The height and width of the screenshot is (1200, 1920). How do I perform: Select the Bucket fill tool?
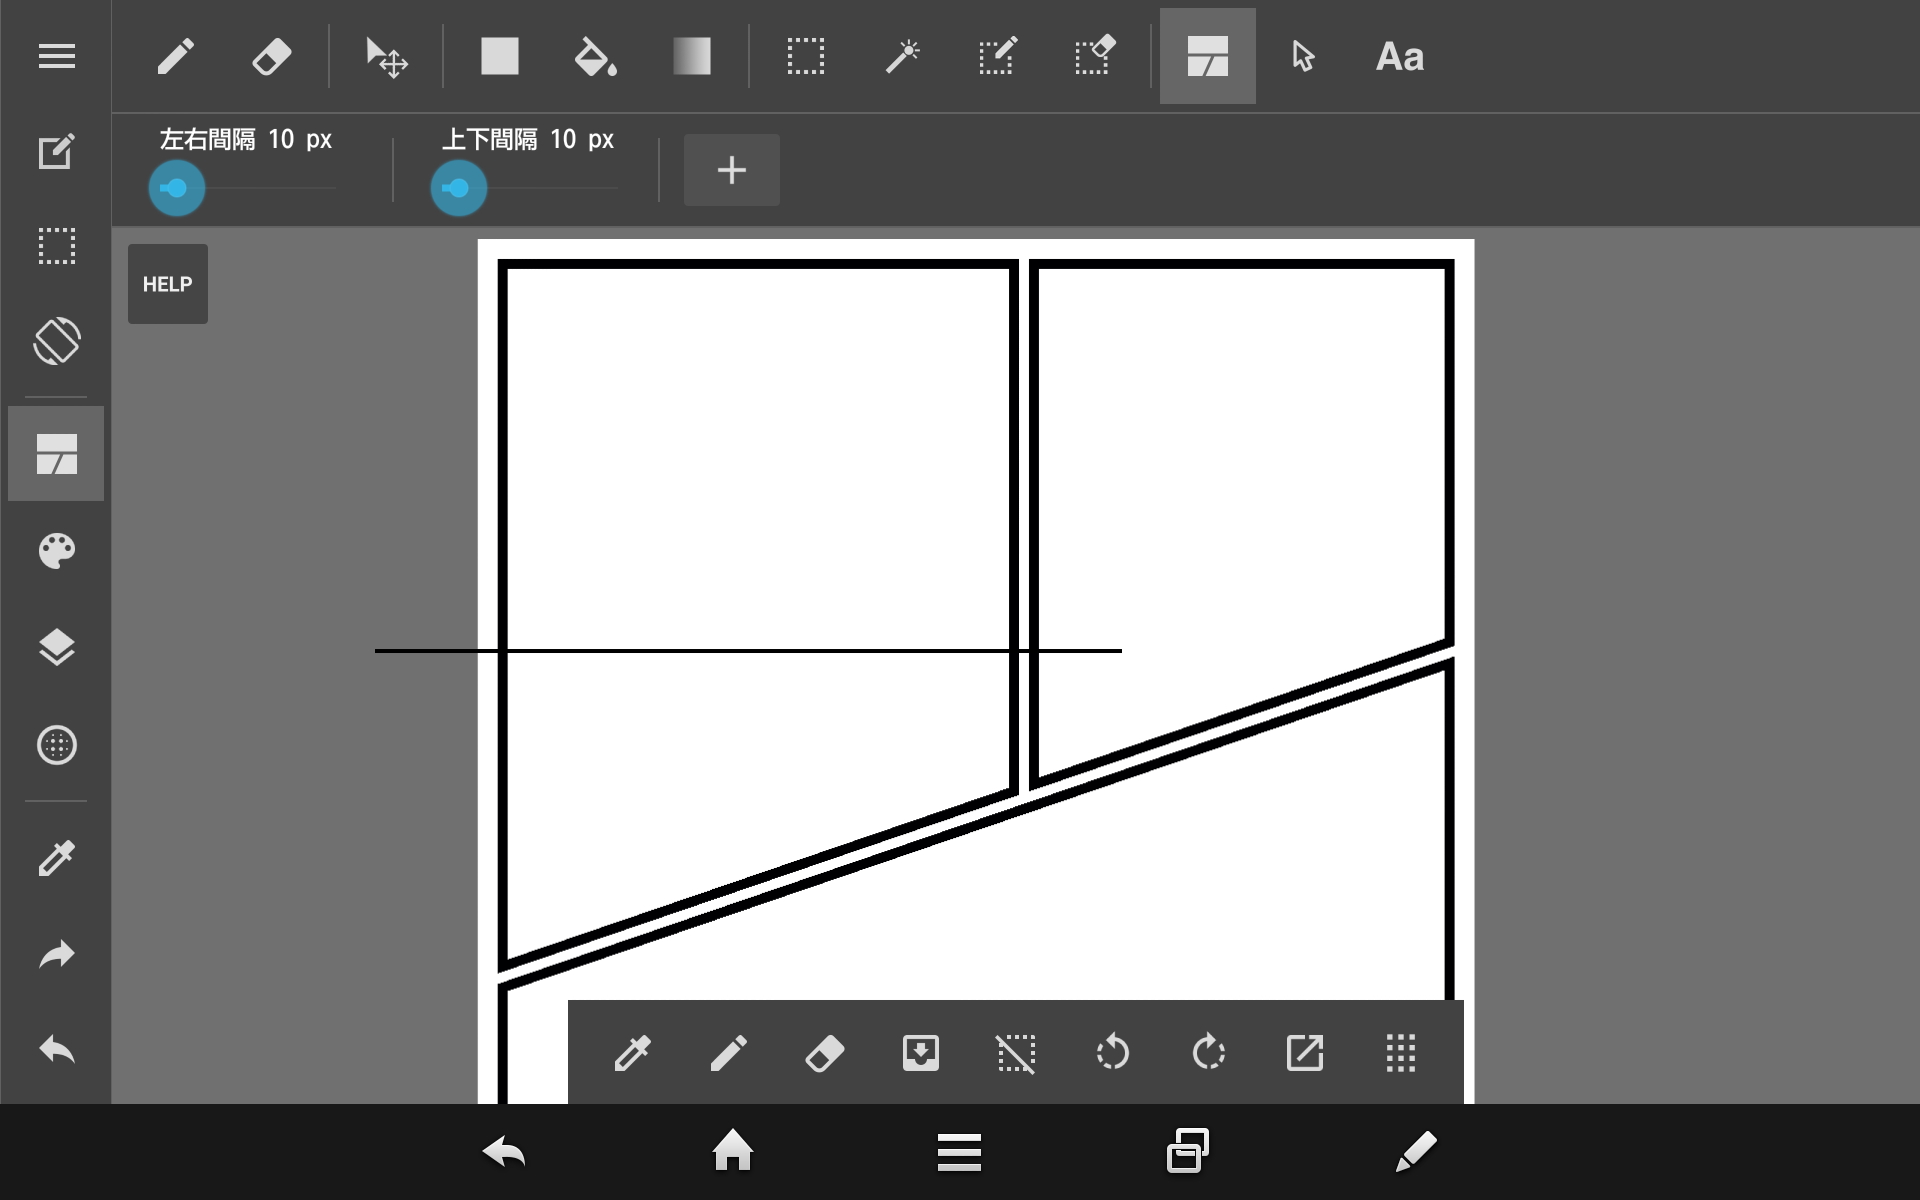(x=595, y=57)
